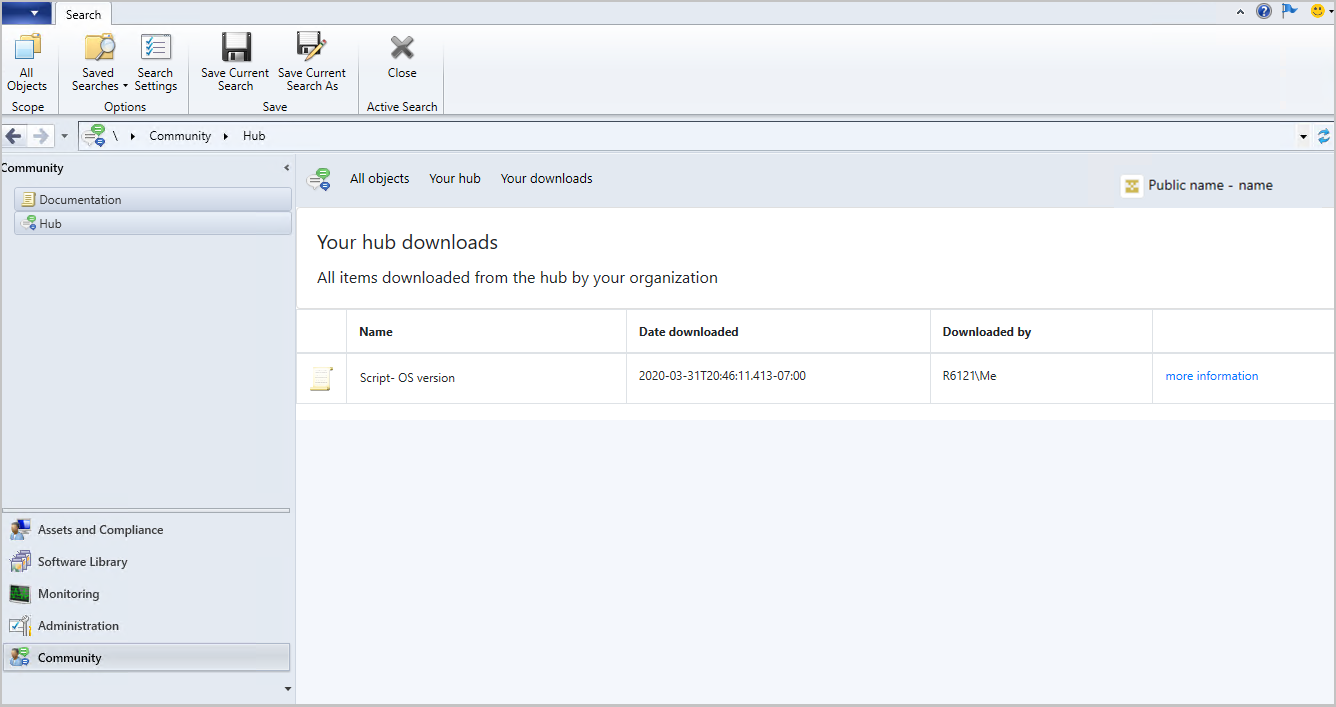This screenshot has width=1336, height=707.
Task: Click the back navigation arrow
Action: point(14,136)
